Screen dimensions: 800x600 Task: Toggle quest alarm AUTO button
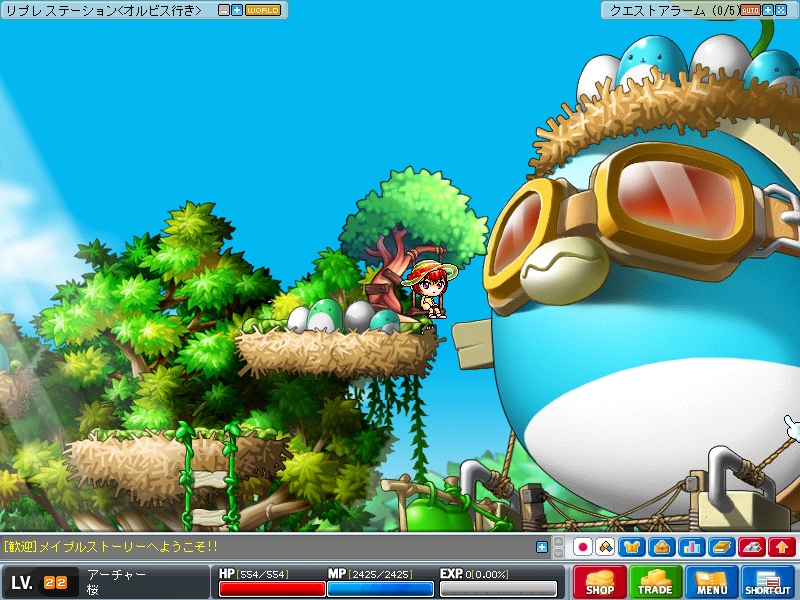coord(751,10)
